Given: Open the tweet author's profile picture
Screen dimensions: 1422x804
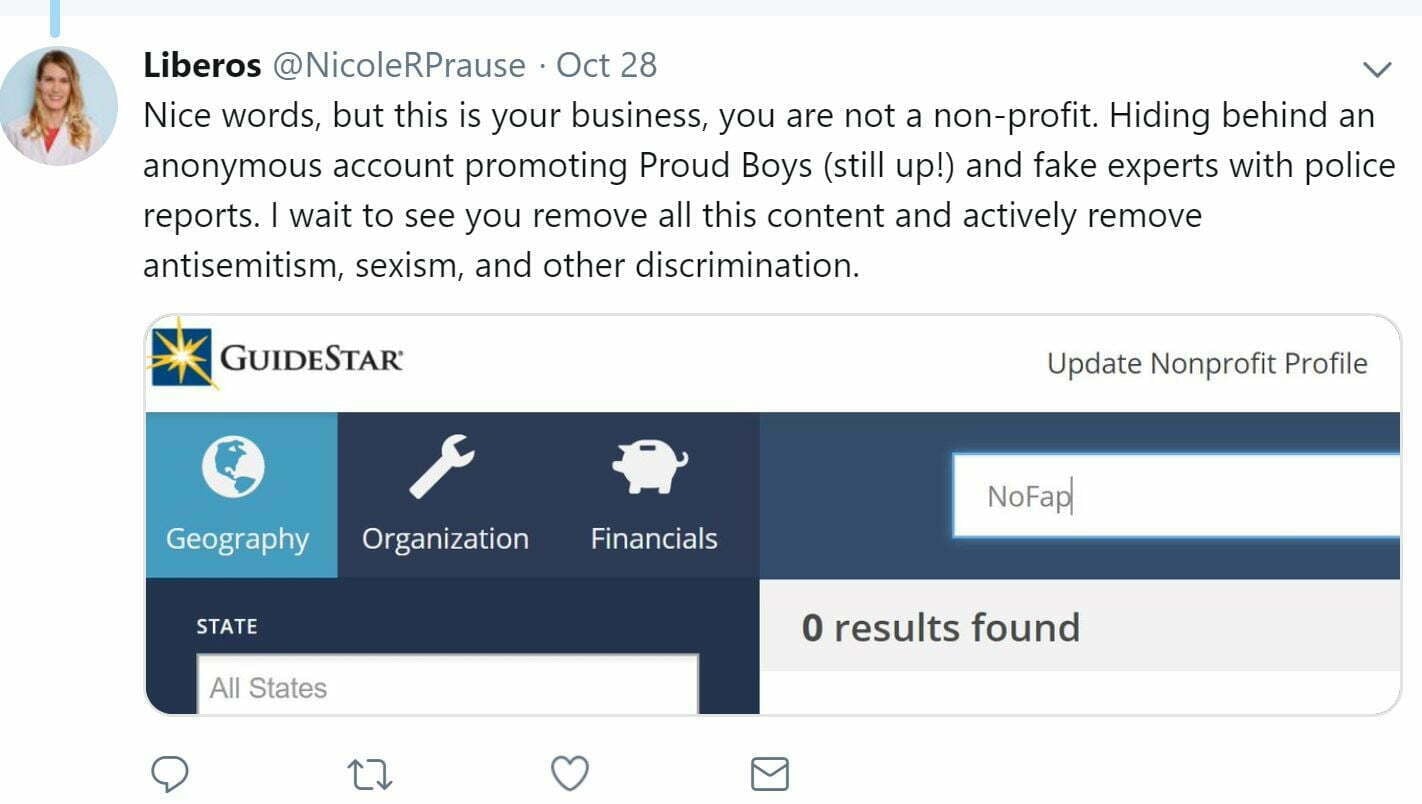Looking at the screenshot, I should click(x=58, y=106).
